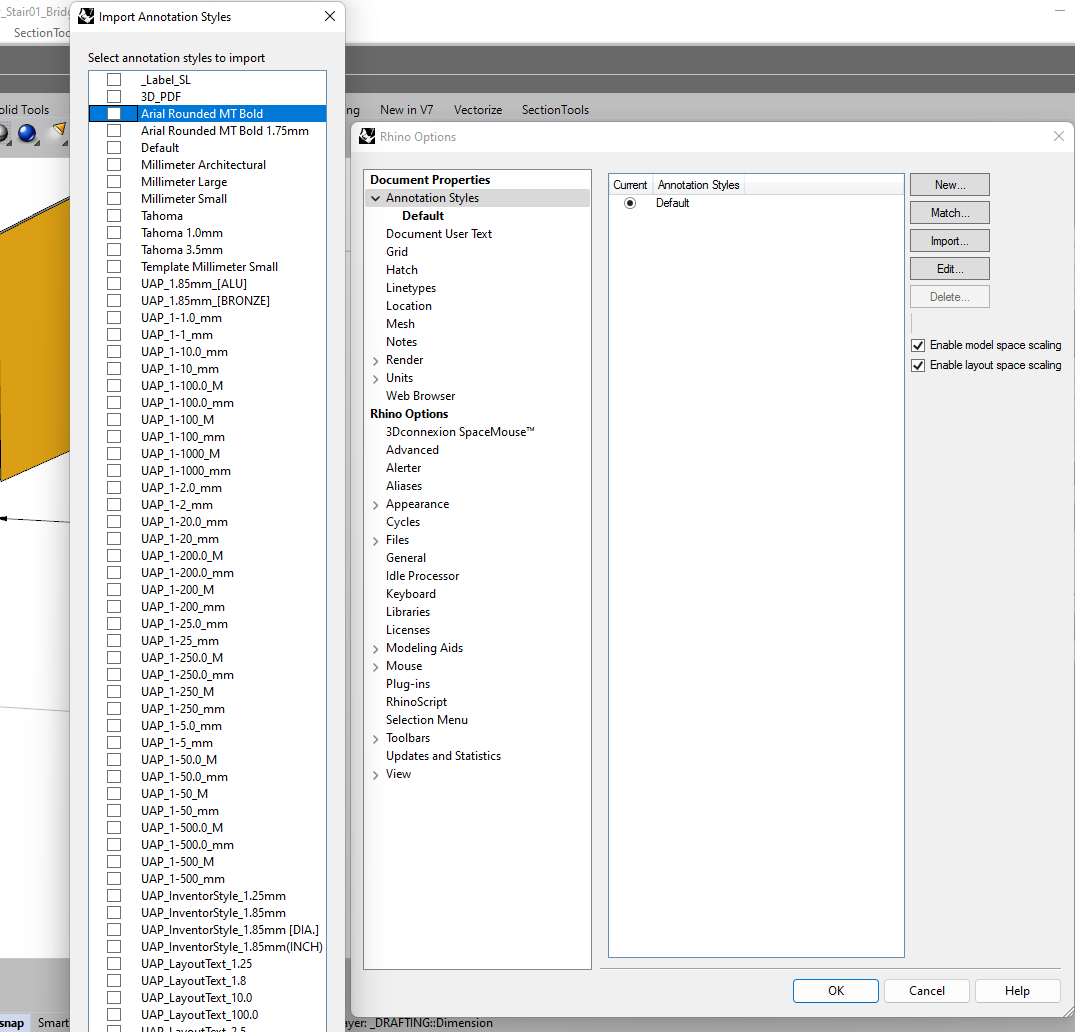Open the Web Browser options page
This screenshot has width=1075, height=1032.
pyautogui.click(x=420, y=396)
